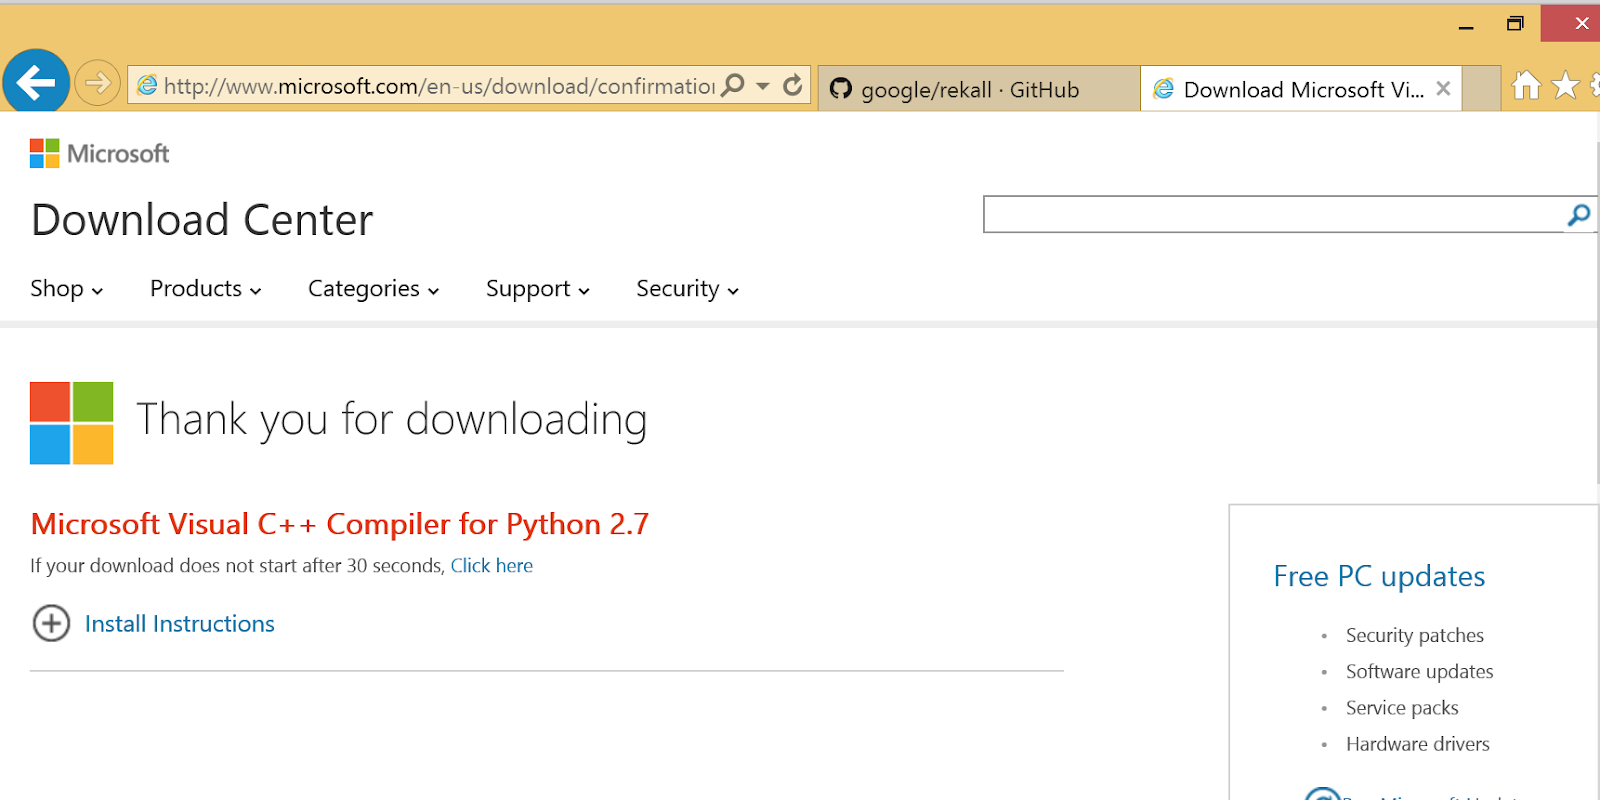Go back using the browser Back arrow
This screenshot has height=800, width=1600.
36,82
